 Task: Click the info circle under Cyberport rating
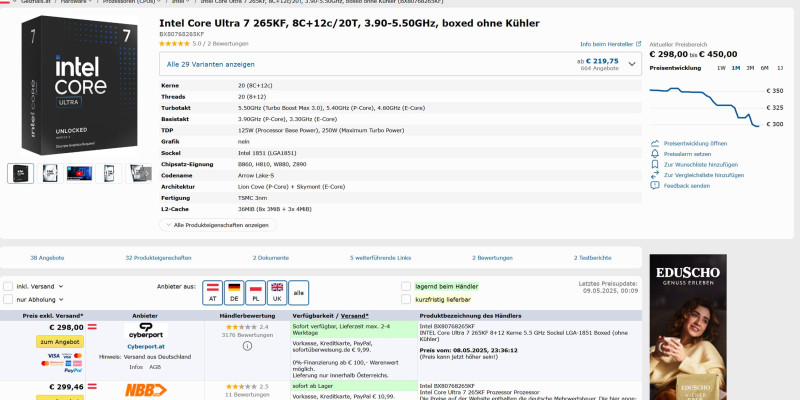[247, 346]
